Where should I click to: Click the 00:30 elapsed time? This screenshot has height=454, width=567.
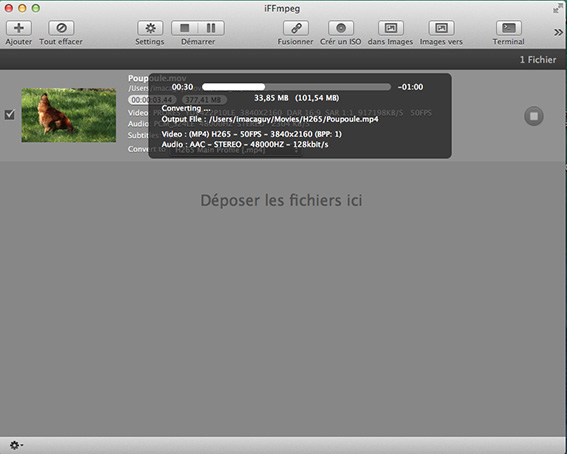182,87
